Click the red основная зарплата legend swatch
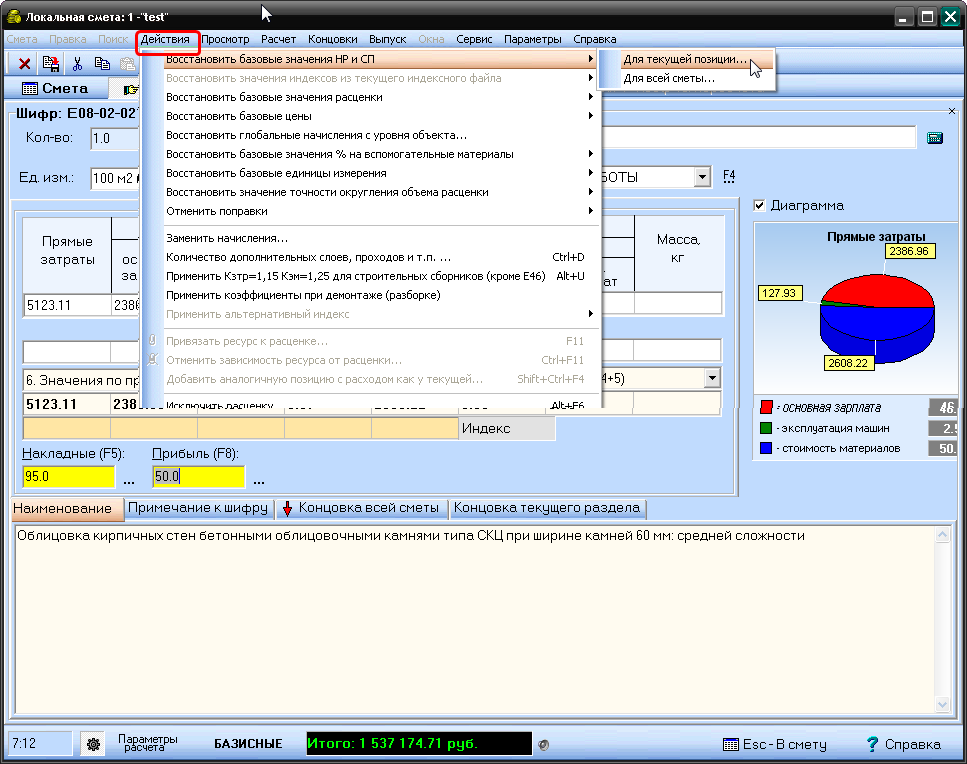This screenshot has height=764, width=967. pyautogui.click(x=767, y=407)
